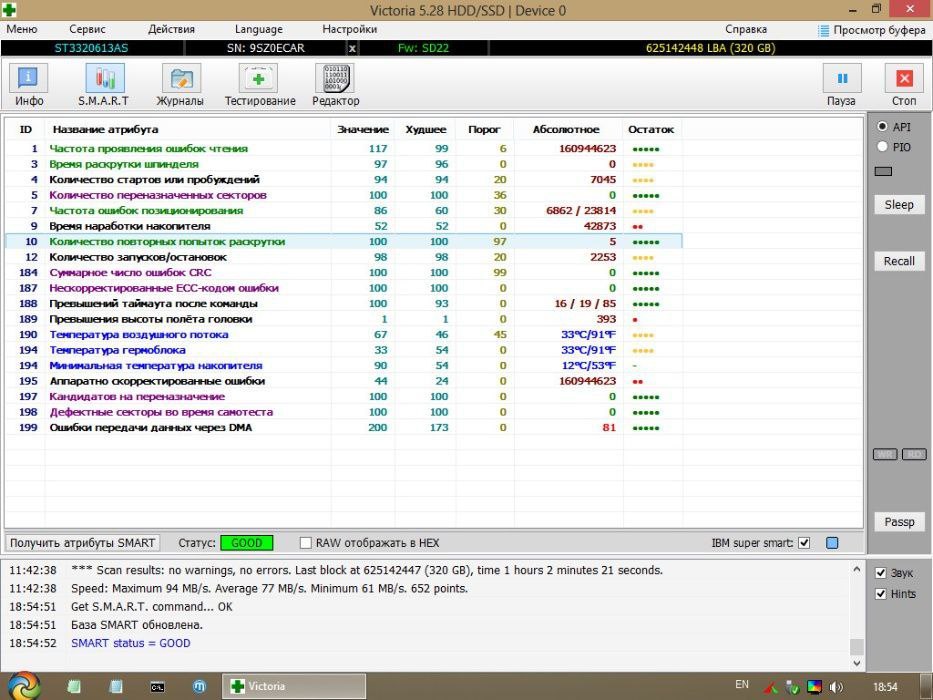Click the Худшее column header

[x=425, y=129]
